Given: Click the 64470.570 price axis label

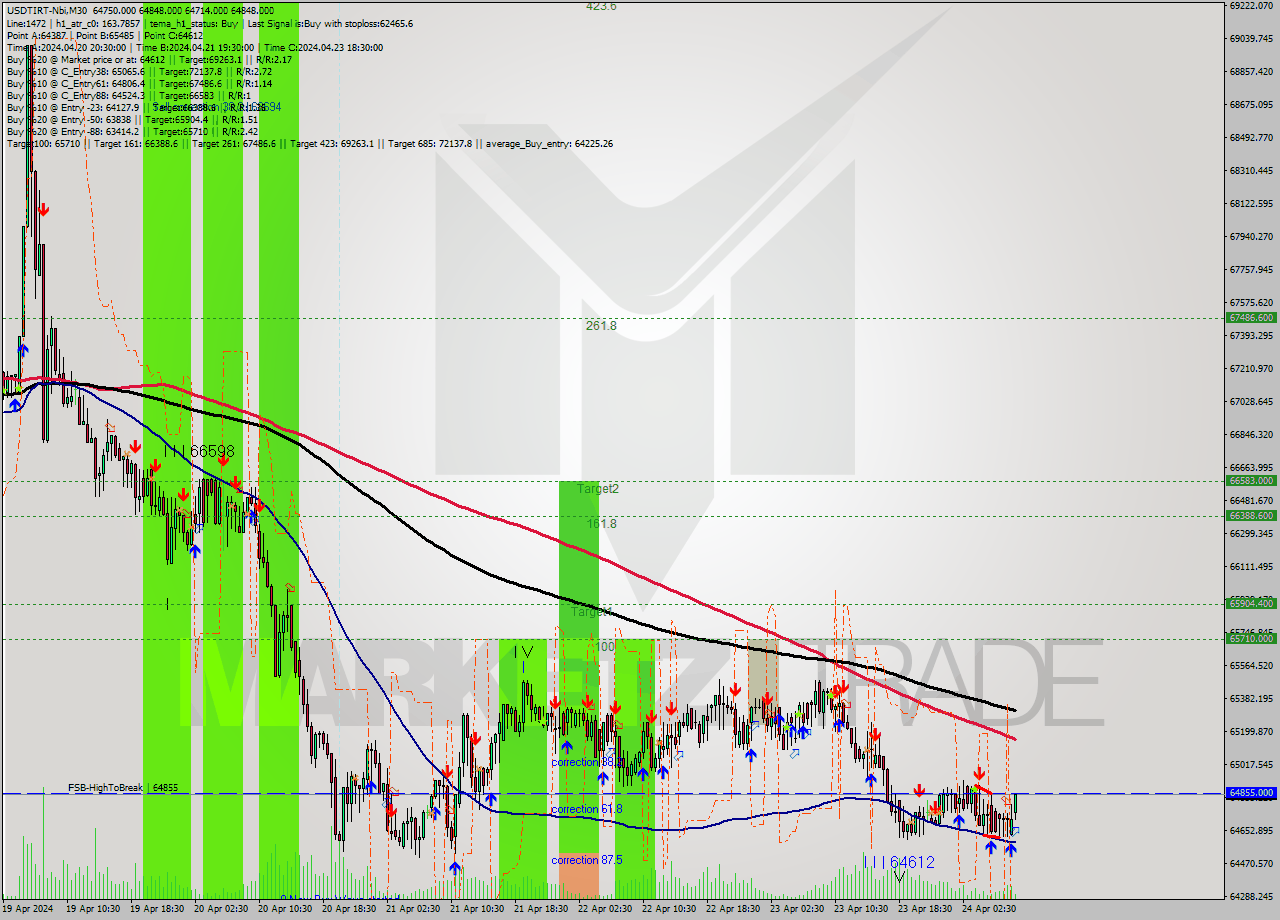Looking at the screenshot, I should (1253, 863).
